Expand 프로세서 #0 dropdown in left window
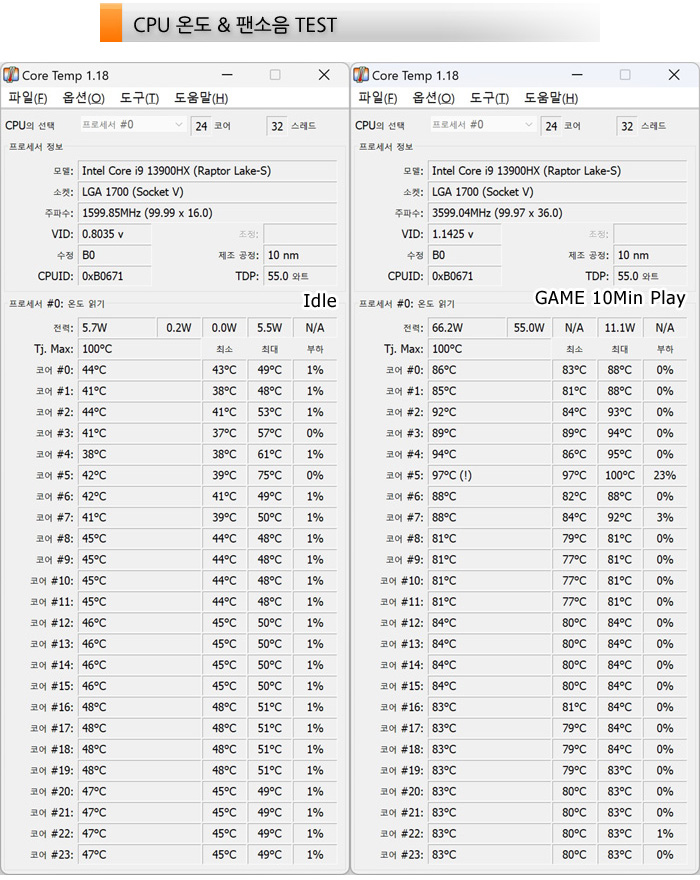This screenshot has width=700, height=880. coord(179,125)
